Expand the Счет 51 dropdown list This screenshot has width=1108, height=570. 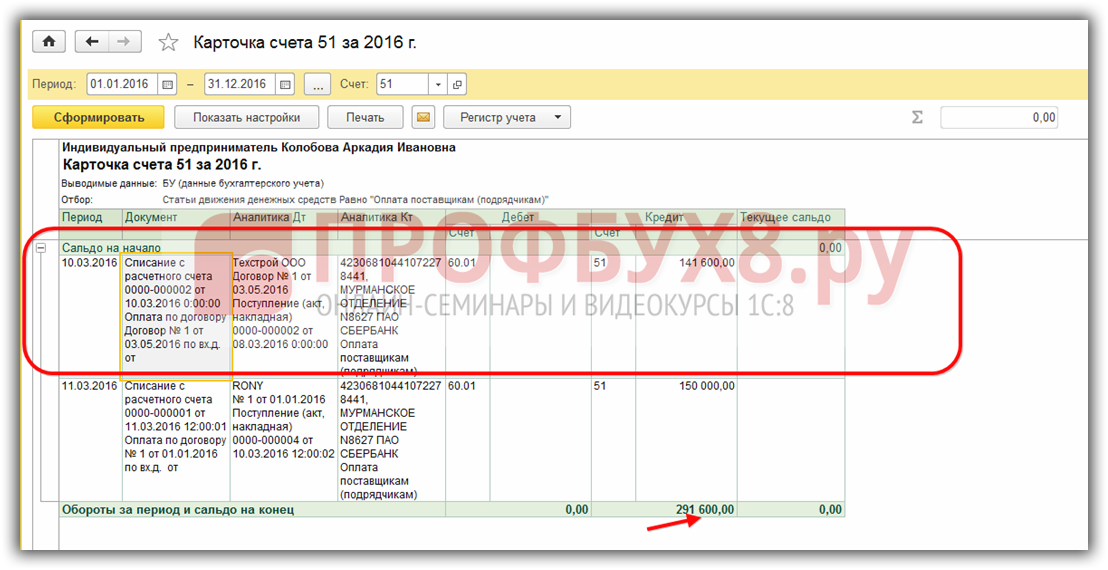(x=438, y=84)
